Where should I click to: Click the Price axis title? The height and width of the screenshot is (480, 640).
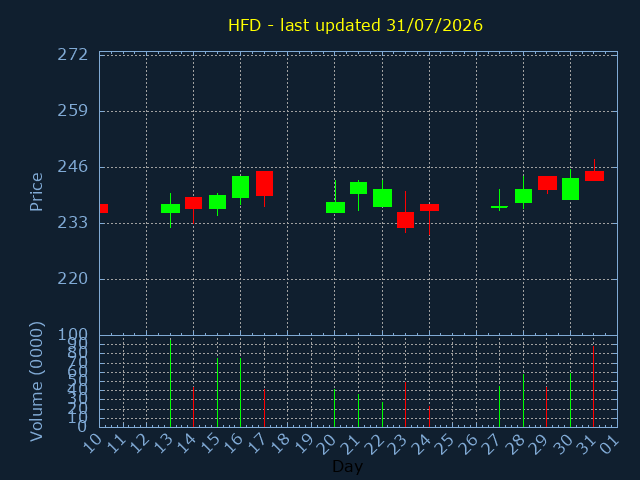point(36,192)
